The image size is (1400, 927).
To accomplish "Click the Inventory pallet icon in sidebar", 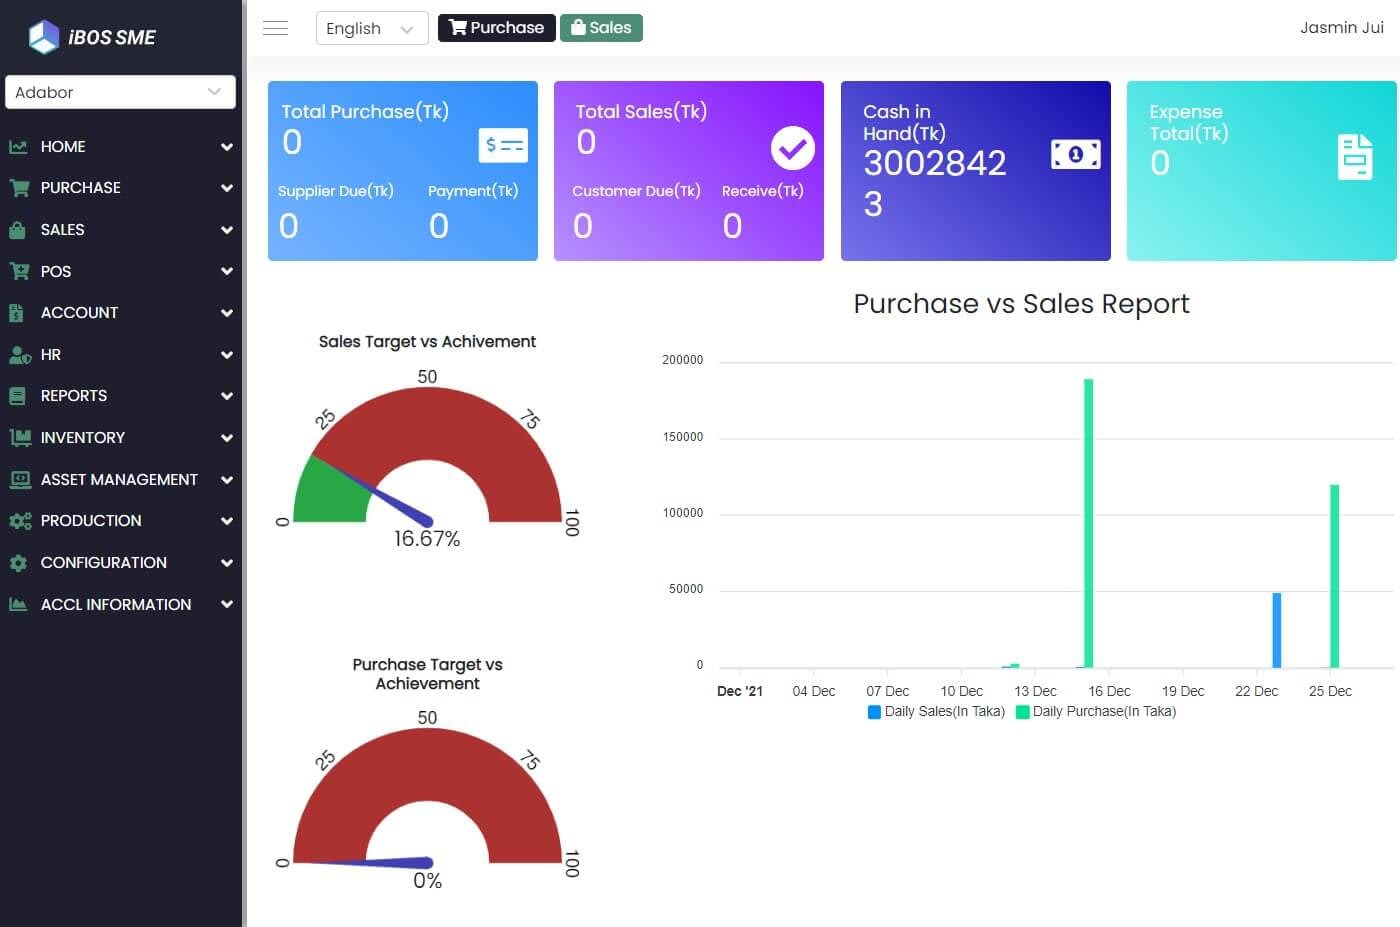I will tap(19, 438).
